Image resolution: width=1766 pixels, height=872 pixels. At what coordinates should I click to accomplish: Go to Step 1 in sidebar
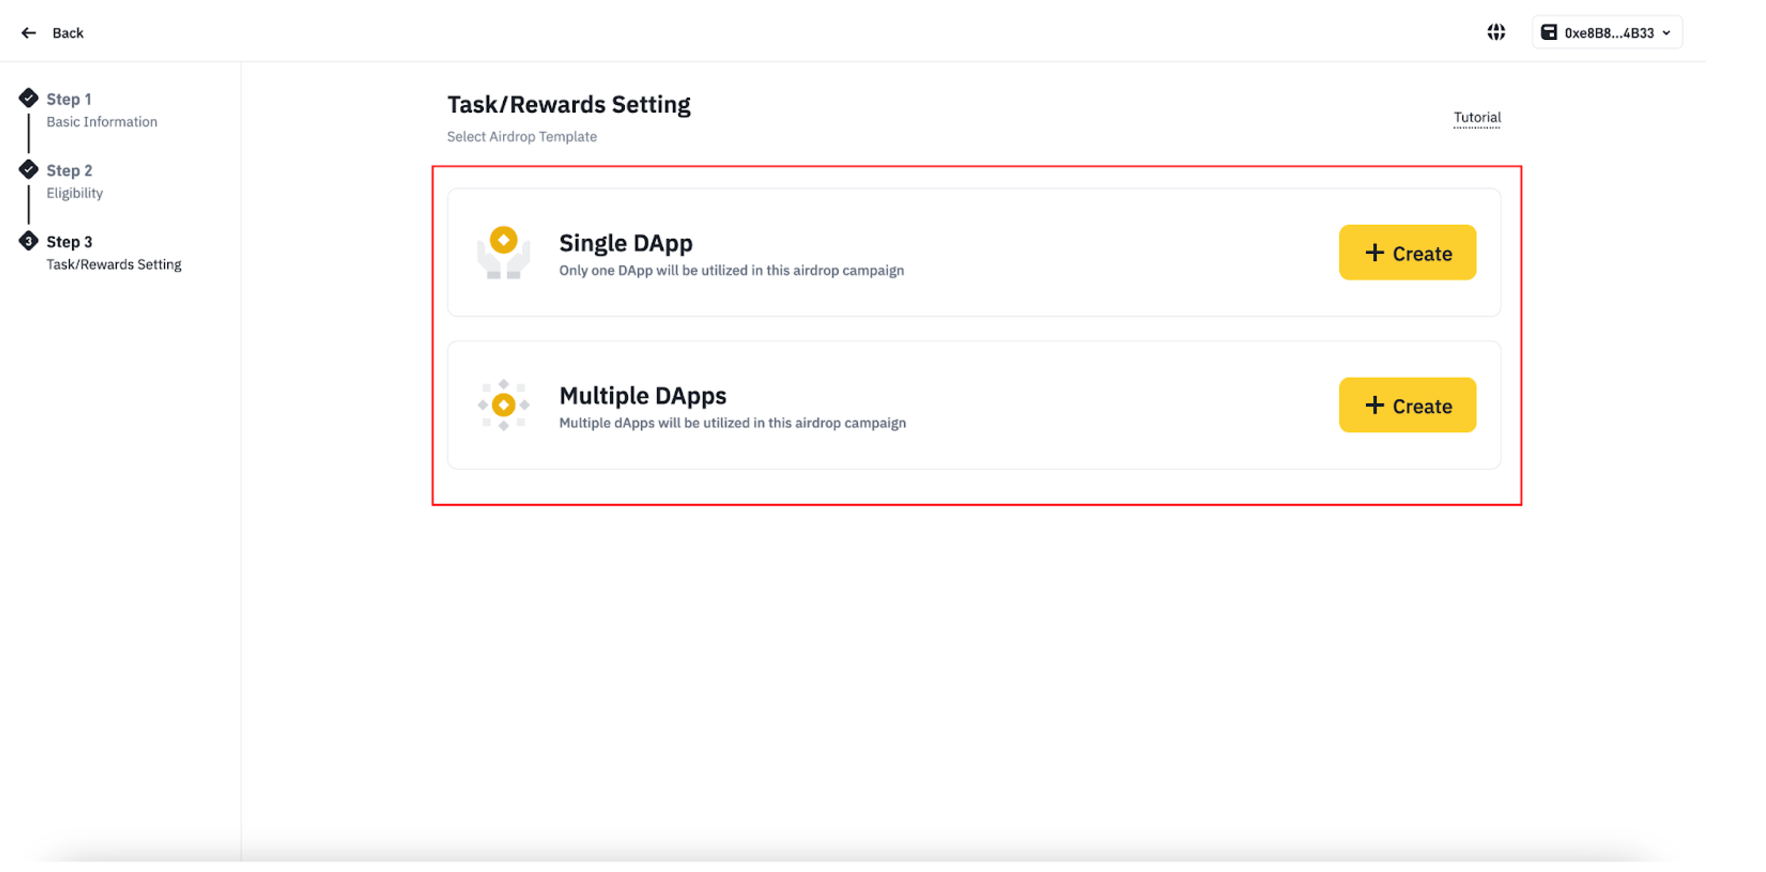click(x=69, y=99)
